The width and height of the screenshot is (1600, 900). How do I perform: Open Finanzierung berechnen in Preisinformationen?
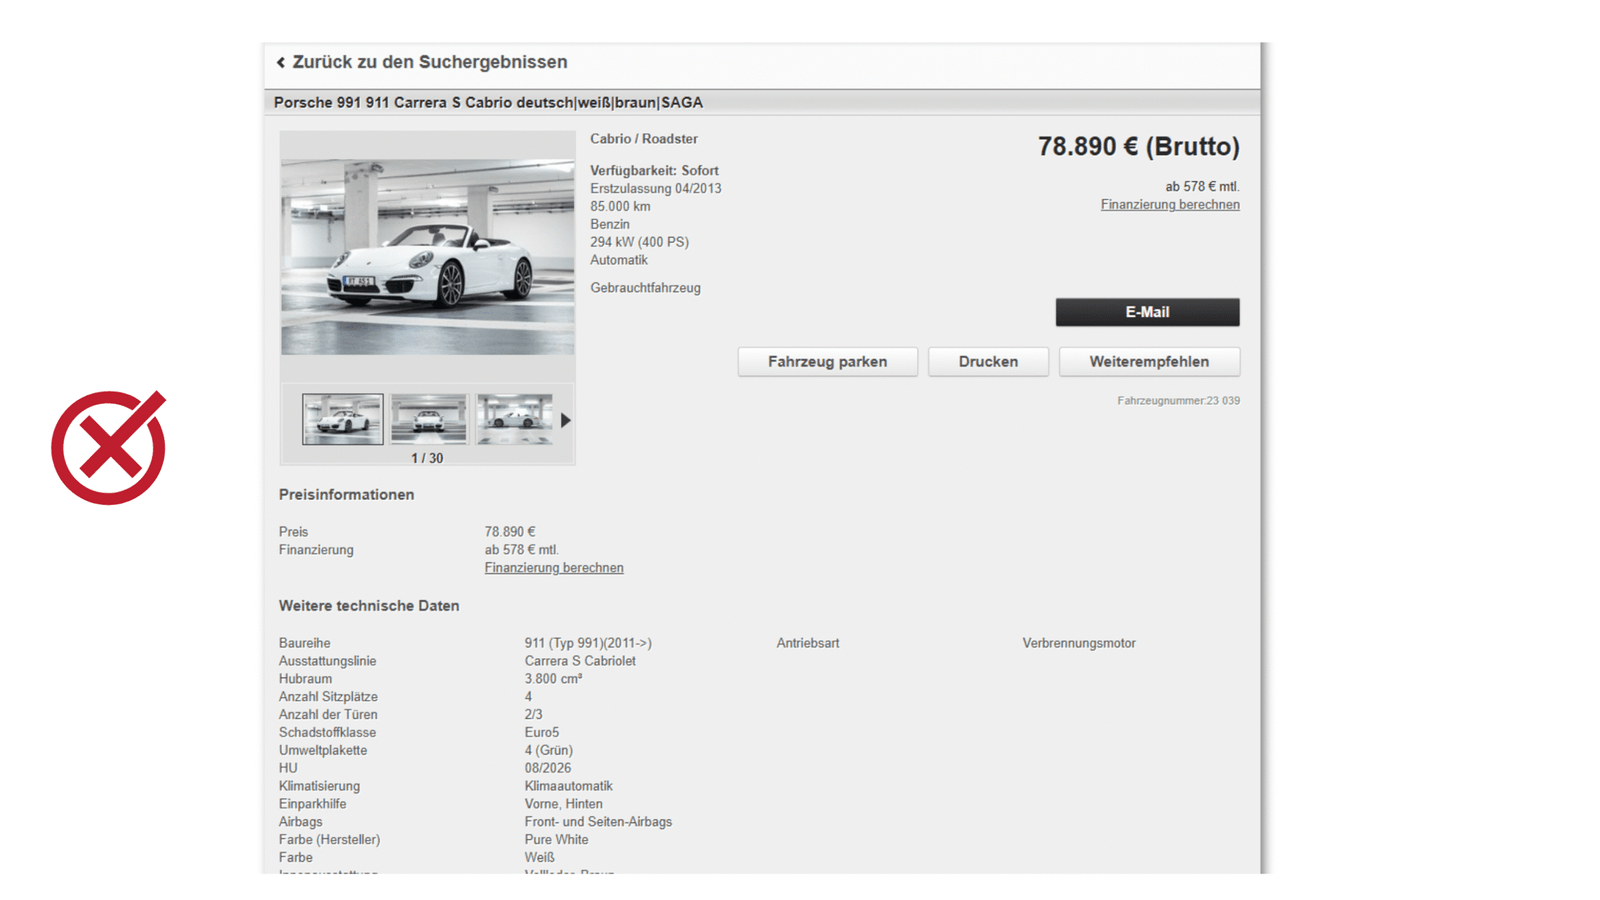point(554,567)
